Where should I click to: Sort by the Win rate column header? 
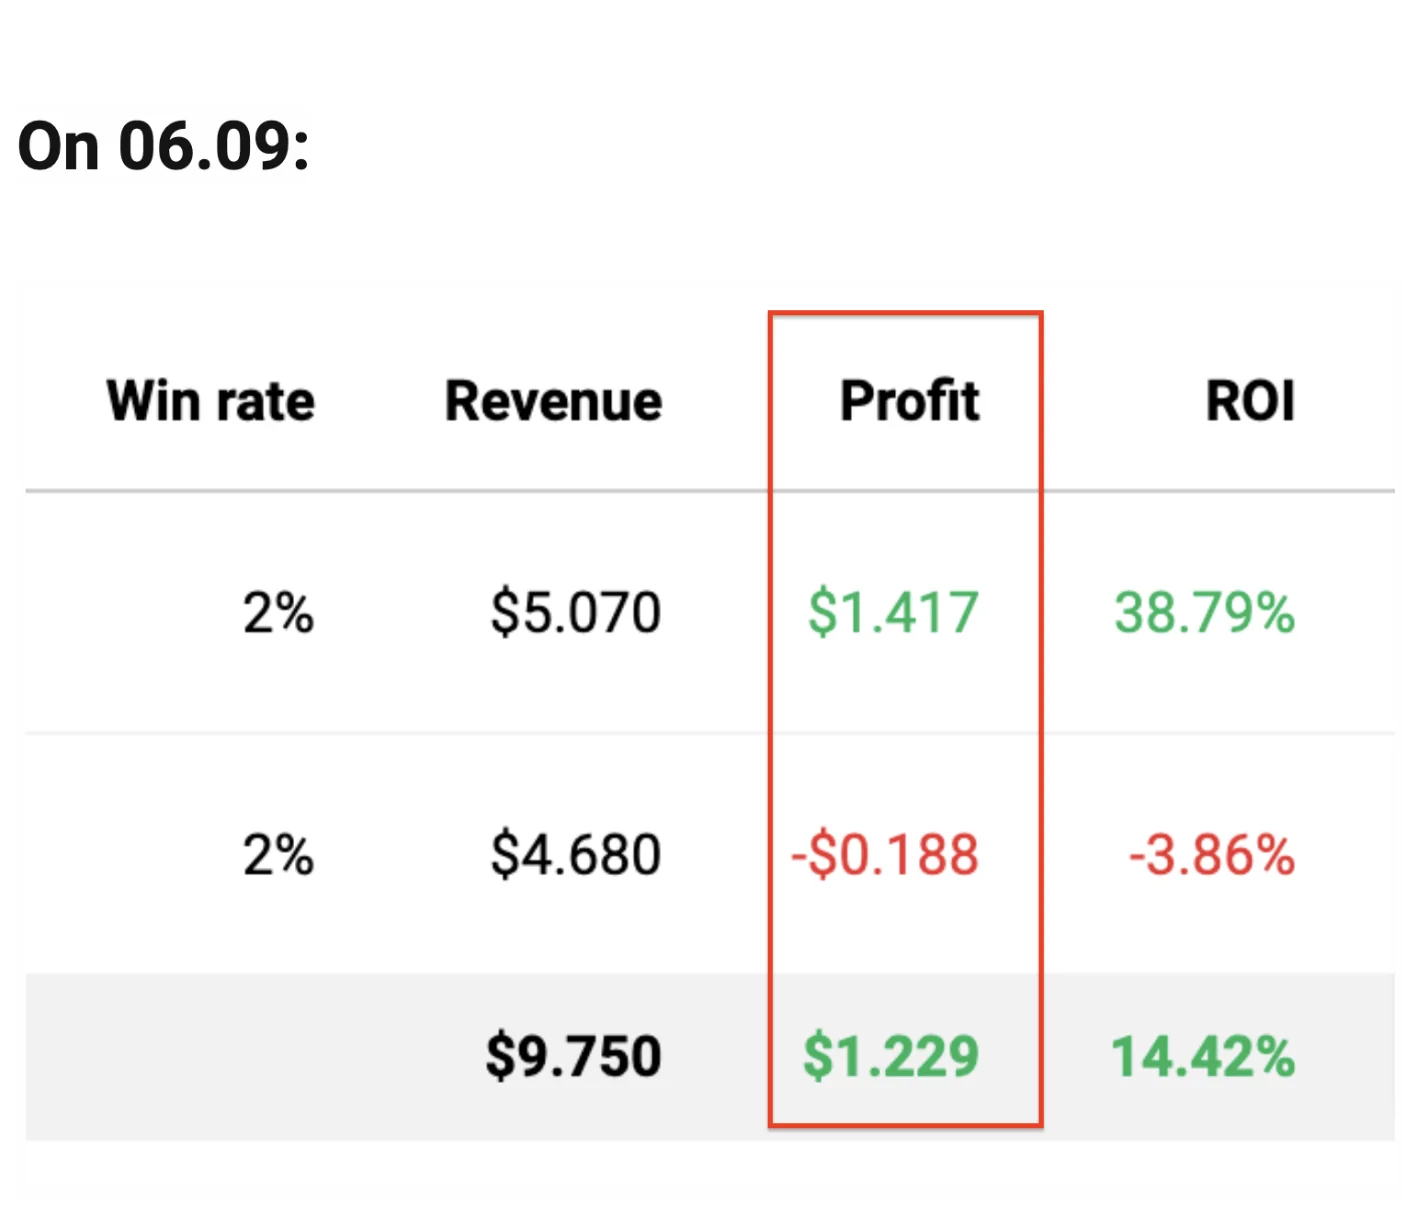coord(211,402)
